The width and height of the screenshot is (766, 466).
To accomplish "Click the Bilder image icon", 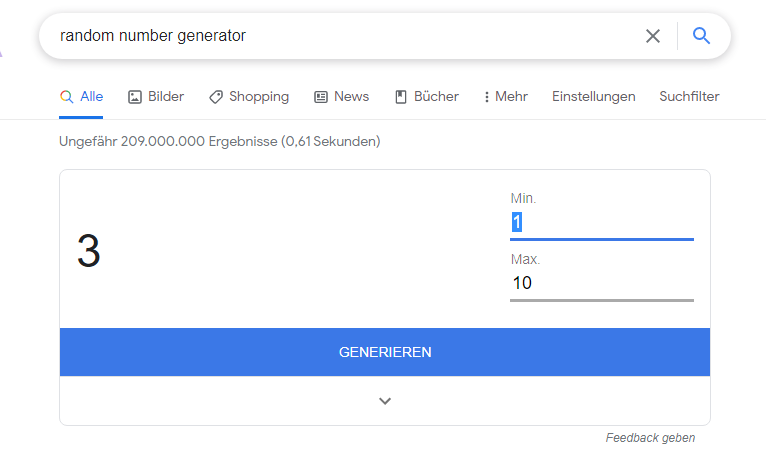I will (x=134, y=97).
